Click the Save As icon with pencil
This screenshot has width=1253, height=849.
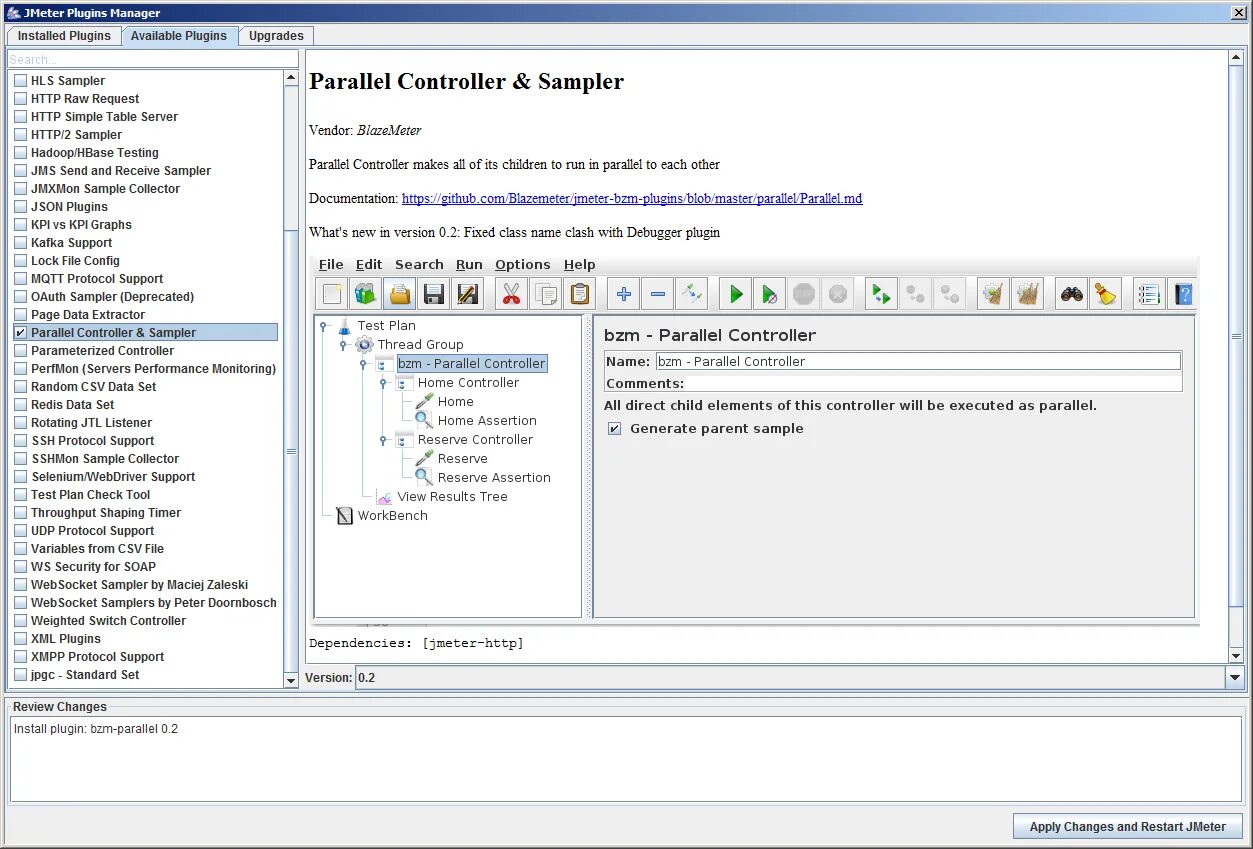point(467,294)
